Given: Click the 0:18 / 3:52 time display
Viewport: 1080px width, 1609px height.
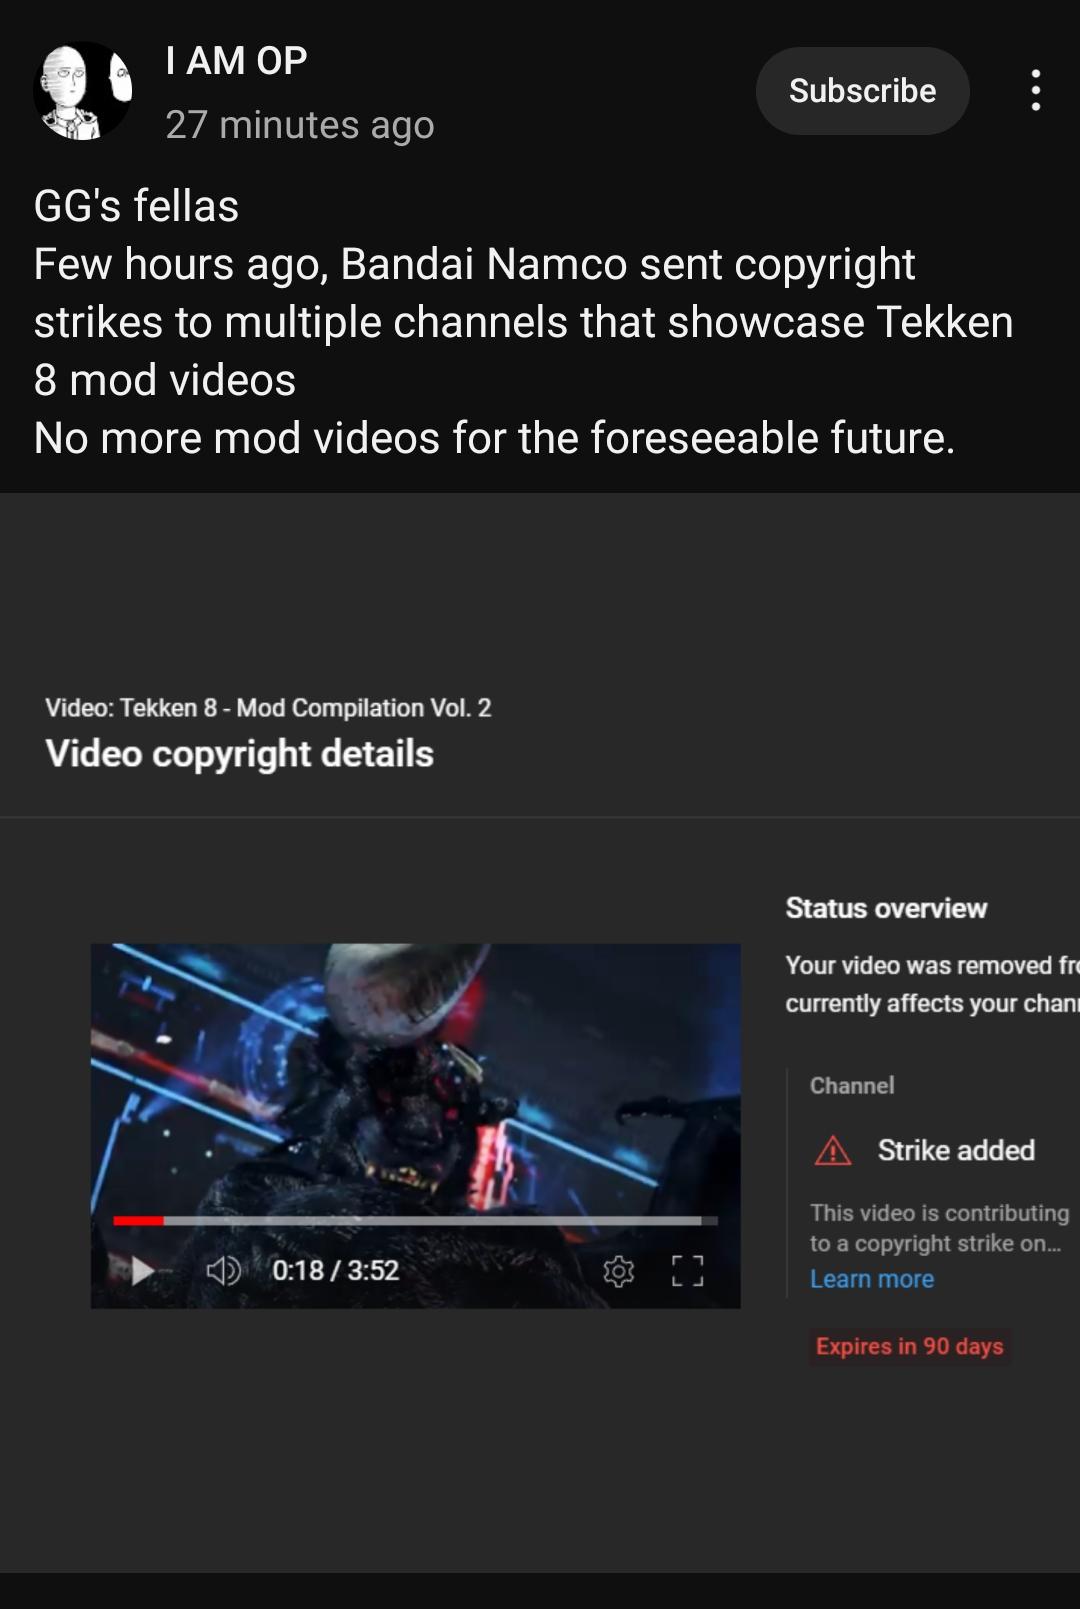Looking at the screenshot, I should tap(335, 1271).
